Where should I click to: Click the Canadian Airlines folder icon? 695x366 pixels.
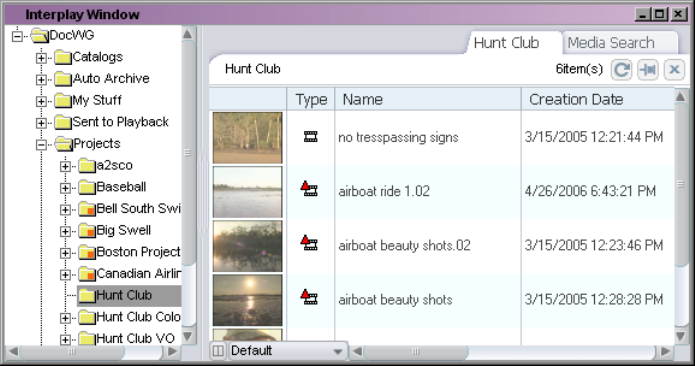(x=87, y=275)
